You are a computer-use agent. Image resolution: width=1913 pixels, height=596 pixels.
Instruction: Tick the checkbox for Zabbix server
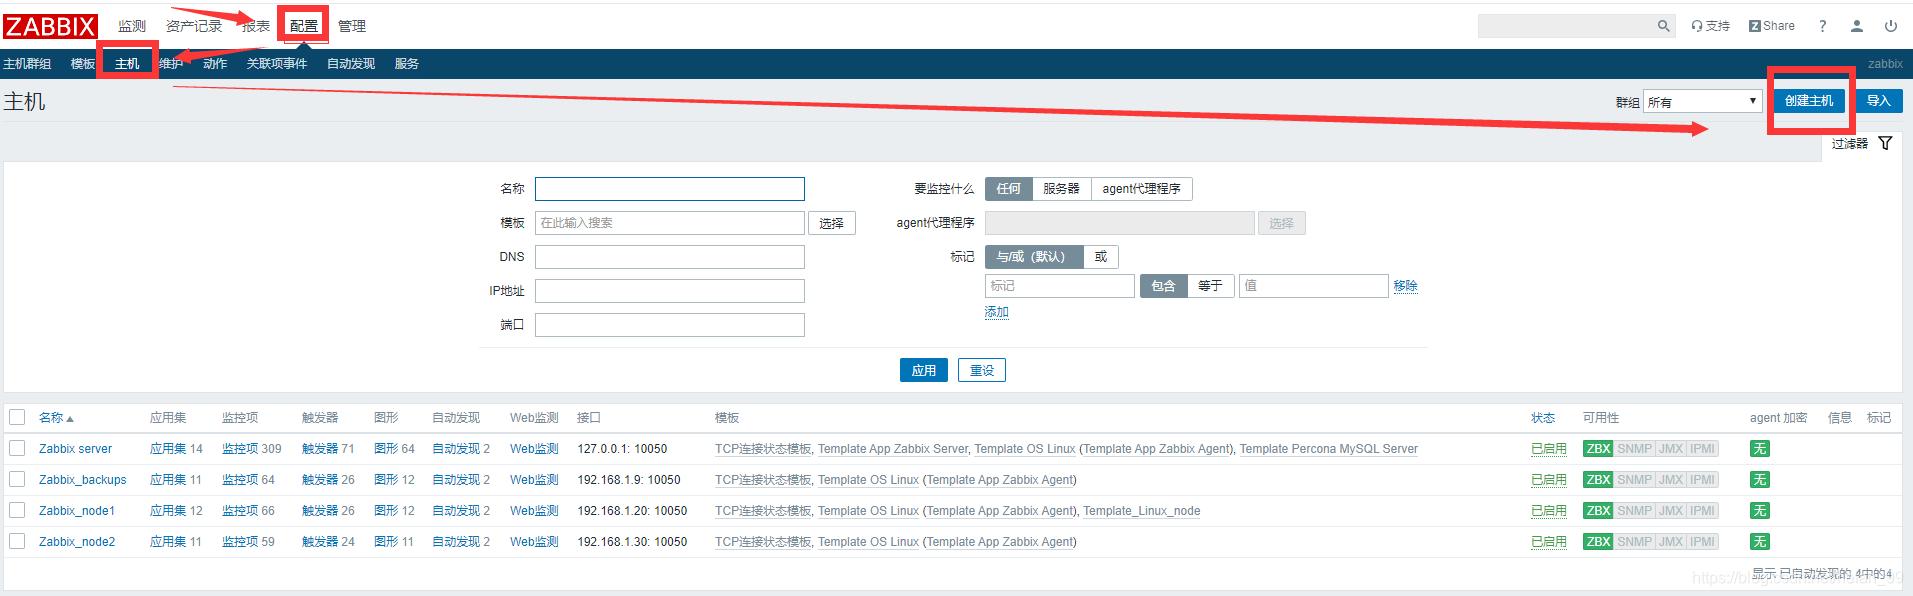(x=17, y=448)
